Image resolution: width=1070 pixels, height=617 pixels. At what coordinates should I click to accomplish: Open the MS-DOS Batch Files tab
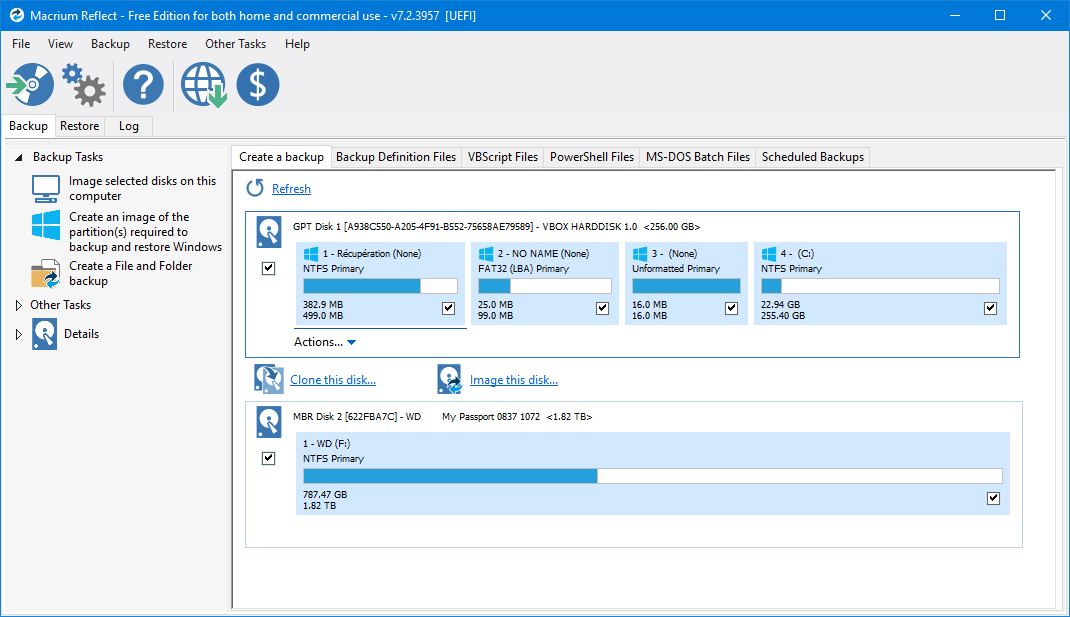[698, 157]
